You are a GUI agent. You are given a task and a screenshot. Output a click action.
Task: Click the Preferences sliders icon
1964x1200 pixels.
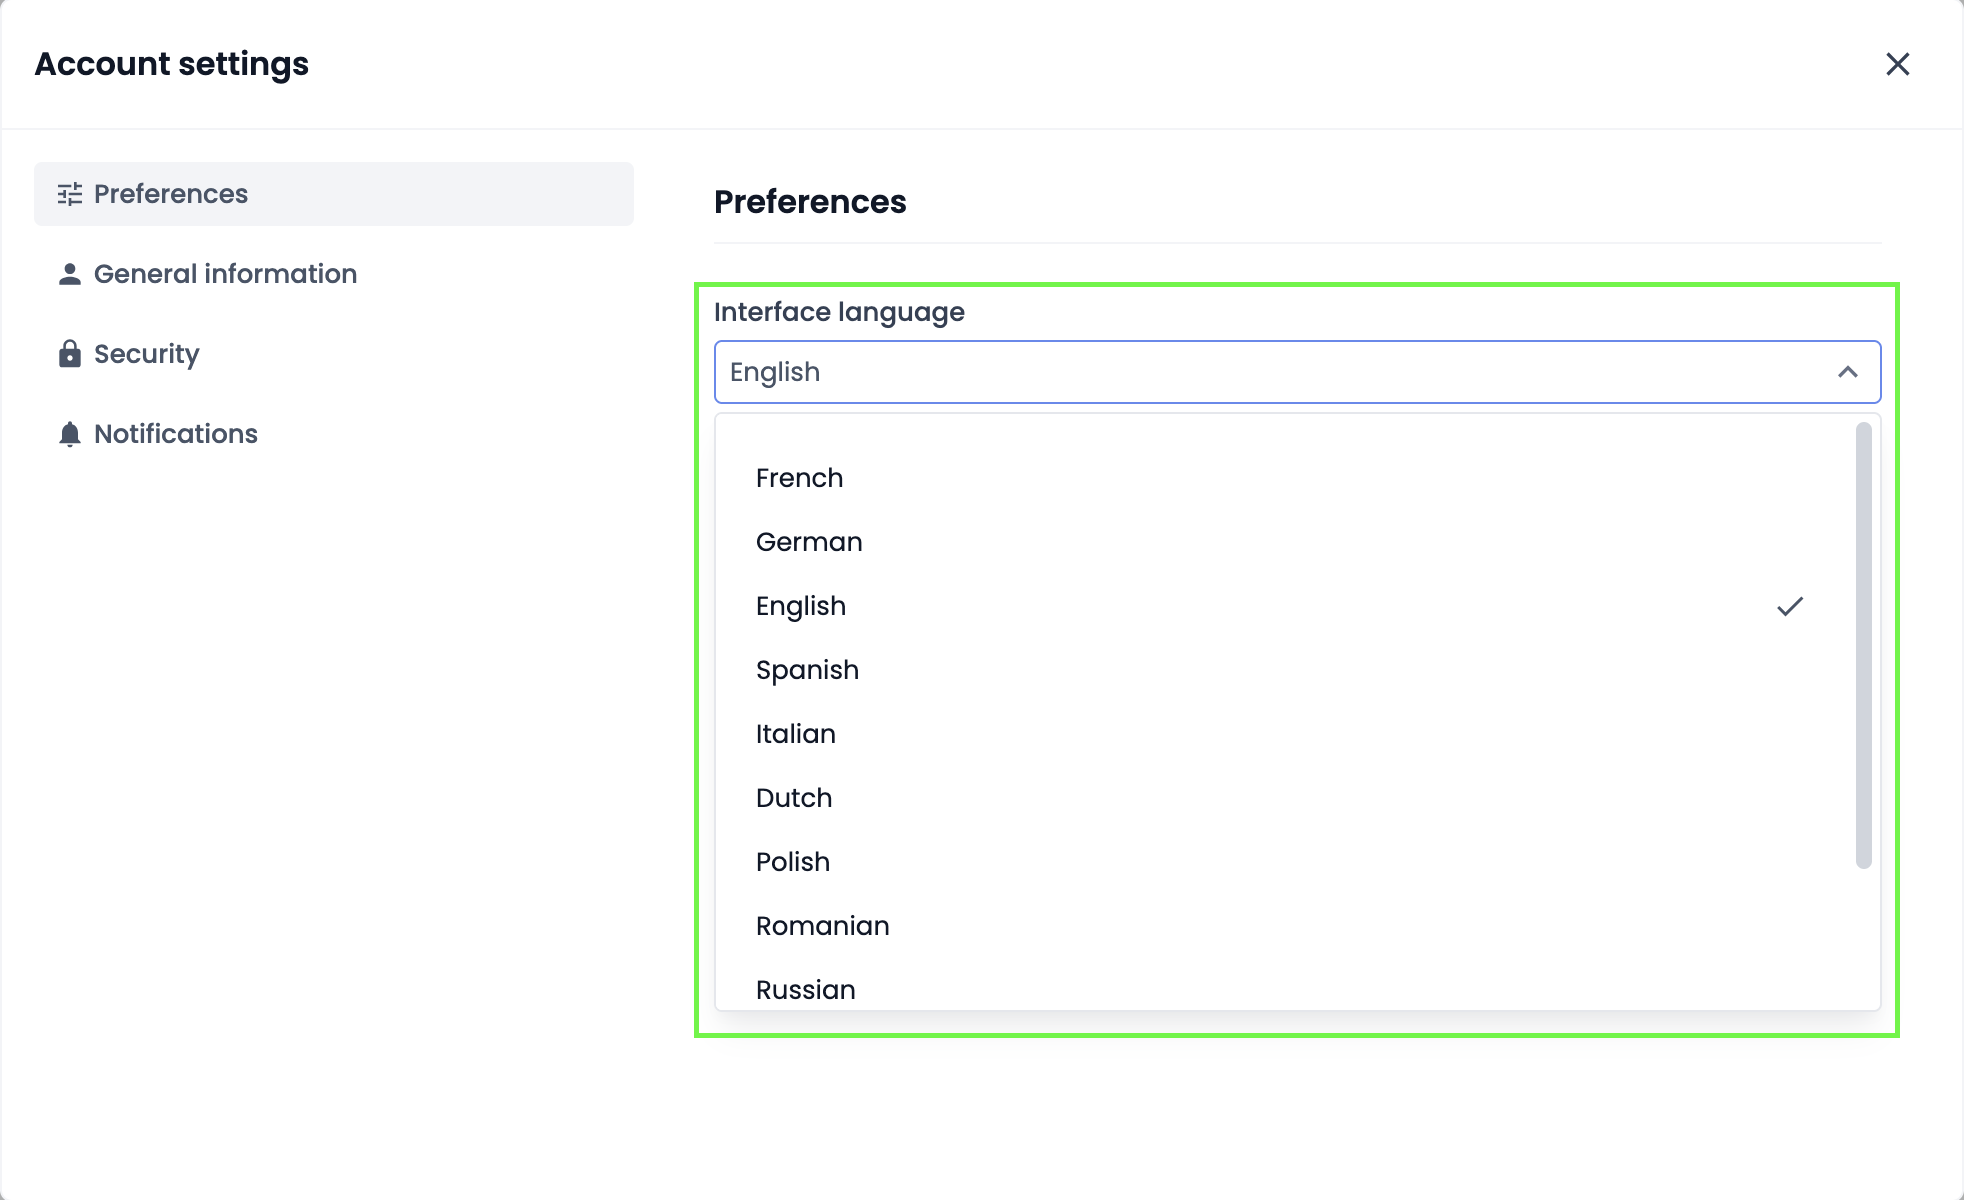[69, 194]
